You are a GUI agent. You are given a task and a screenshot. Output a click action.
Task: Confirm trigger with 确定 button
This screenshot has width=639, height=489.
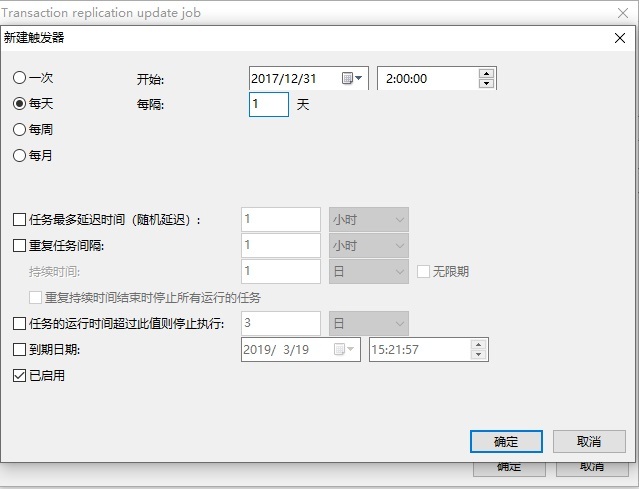[x=506, y=441]
